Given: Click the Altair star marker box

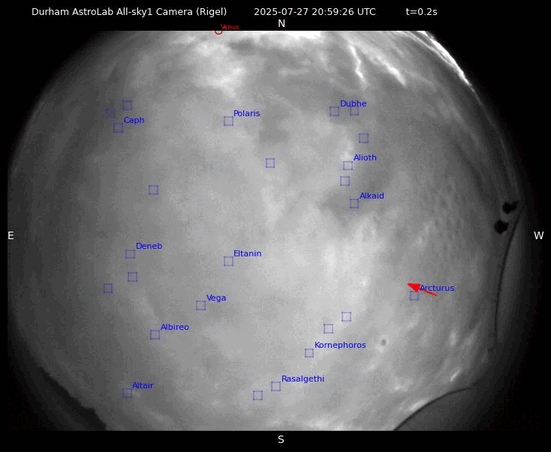Looking at the screenshot, I should point(127,393).
